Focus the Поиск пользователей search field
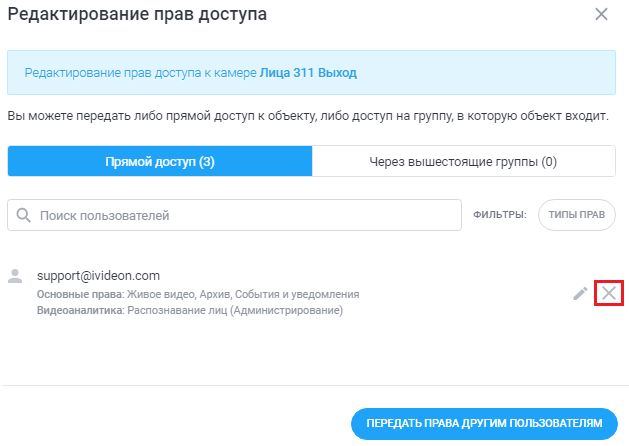Viewport: 629px width, 446px height. (x=234, y=215)
